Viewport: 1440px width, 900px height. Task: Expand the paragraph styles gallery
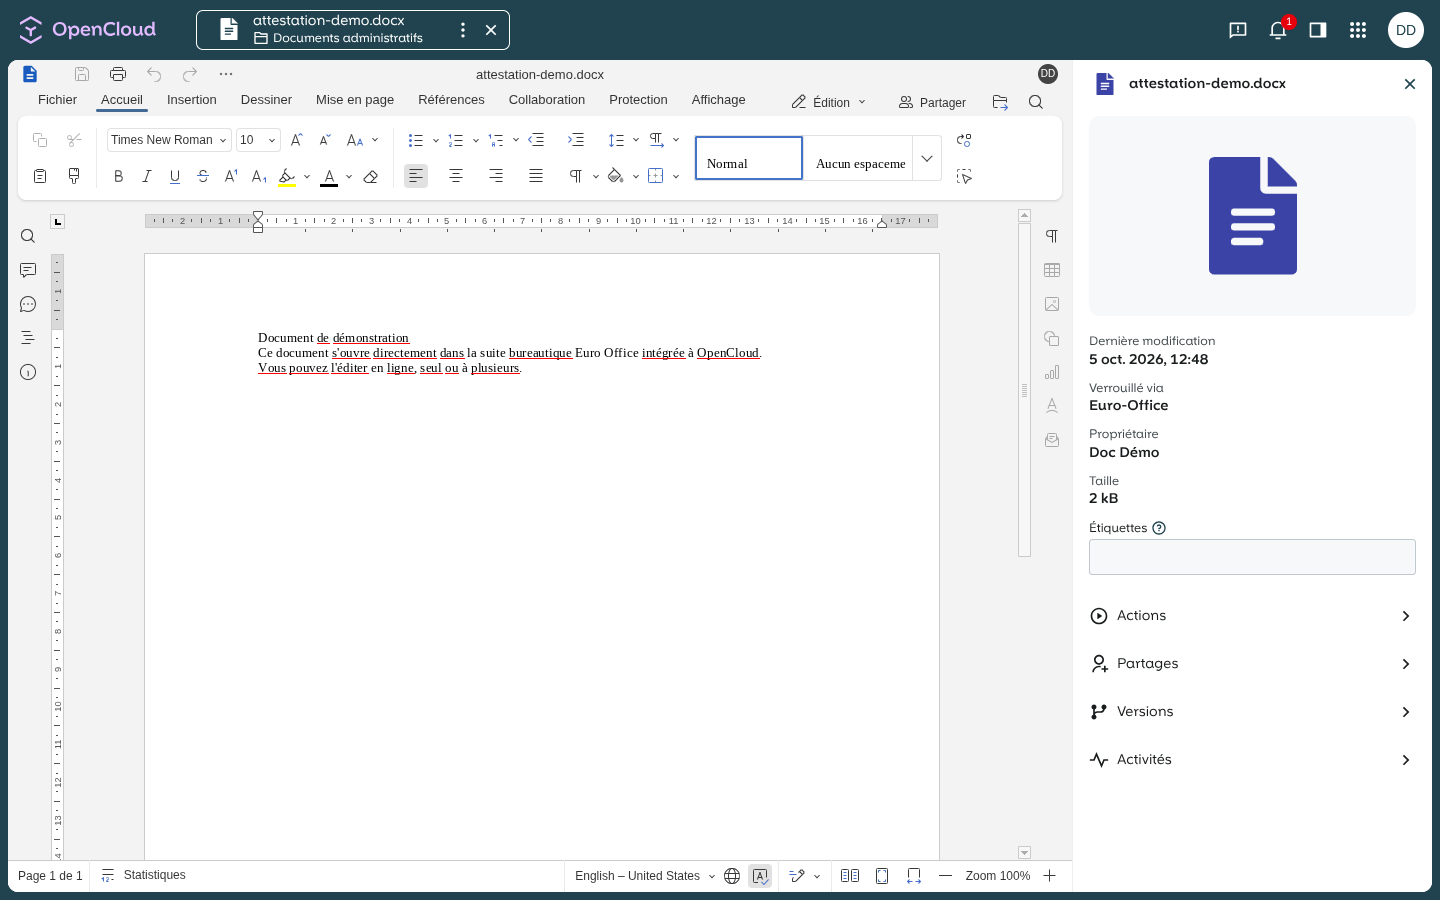[927, 158]
